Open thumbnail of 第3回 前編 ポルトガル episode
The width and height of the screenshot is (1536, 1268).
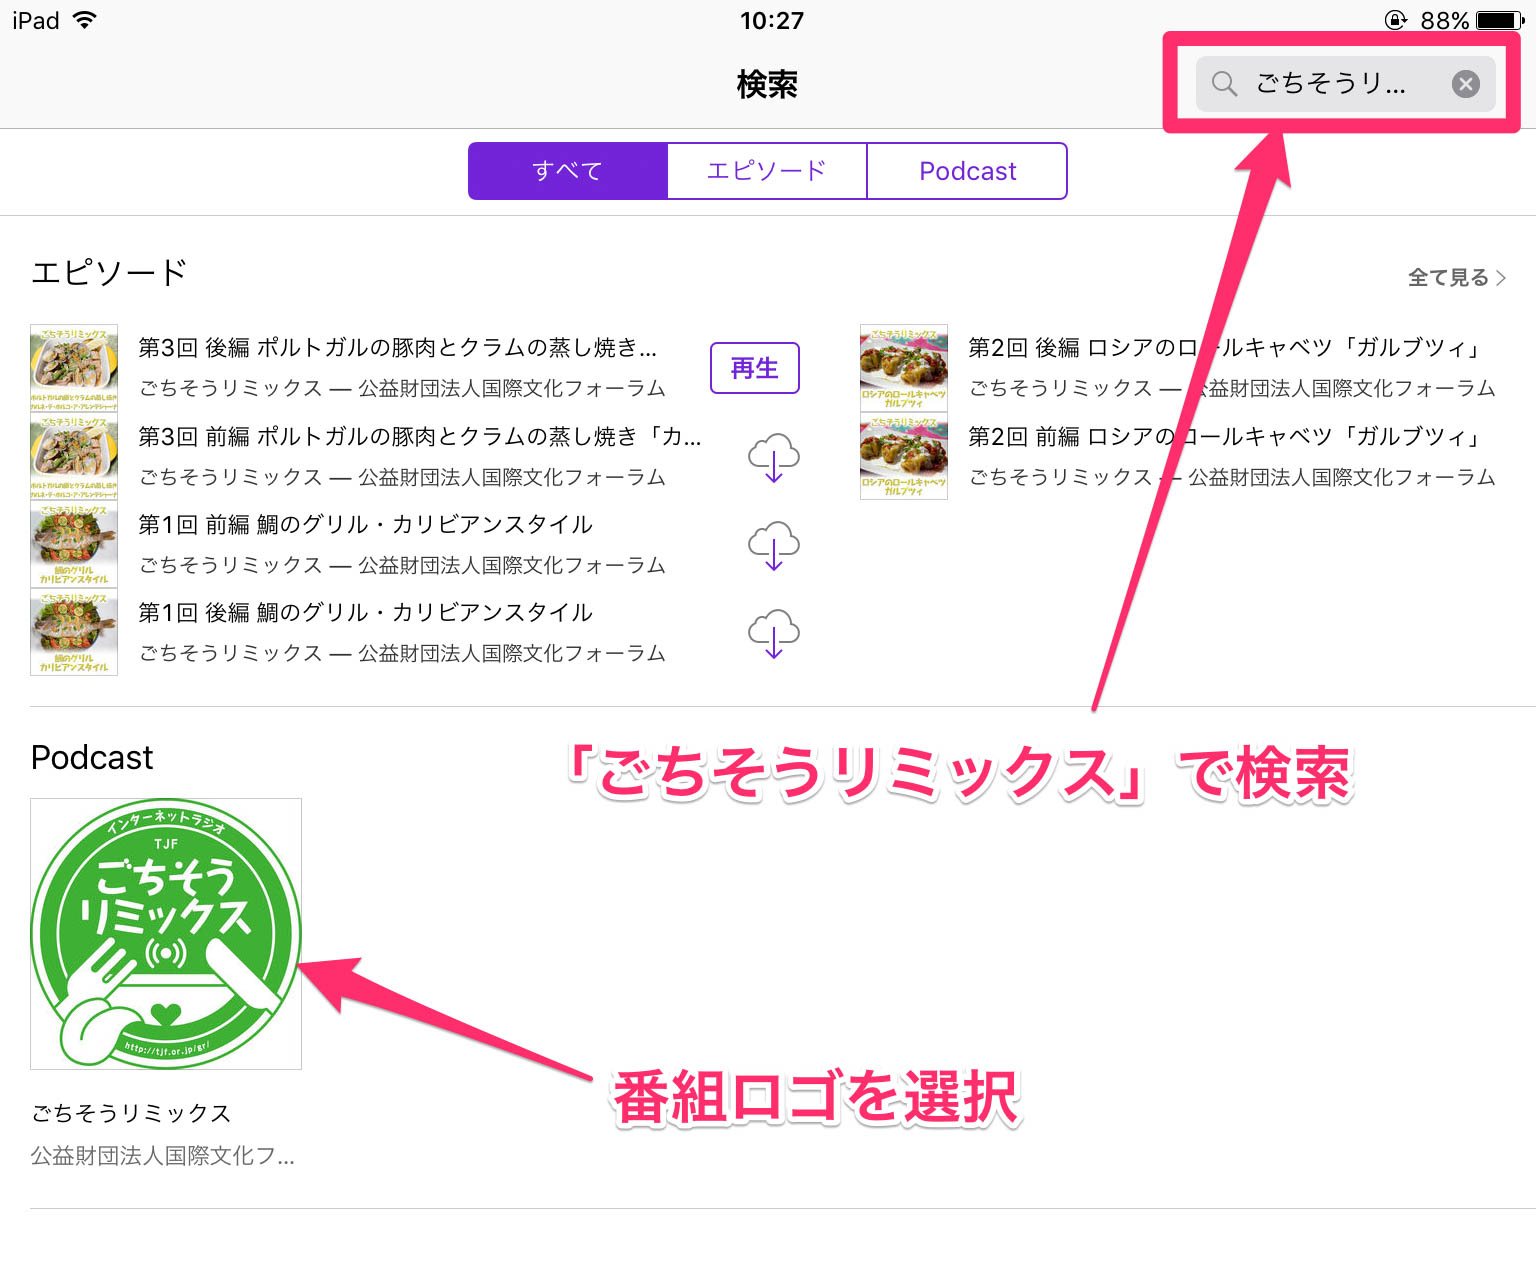point(74,456)
